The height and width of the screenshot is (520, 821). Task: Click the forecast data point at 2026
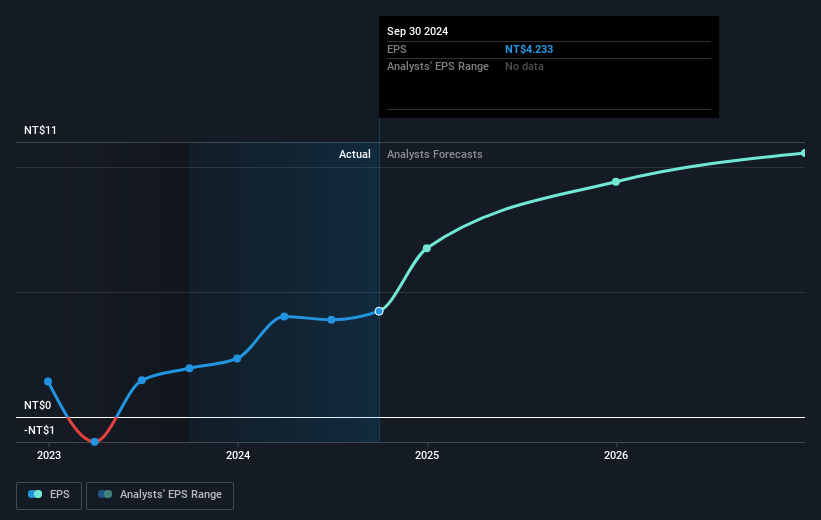616,182
